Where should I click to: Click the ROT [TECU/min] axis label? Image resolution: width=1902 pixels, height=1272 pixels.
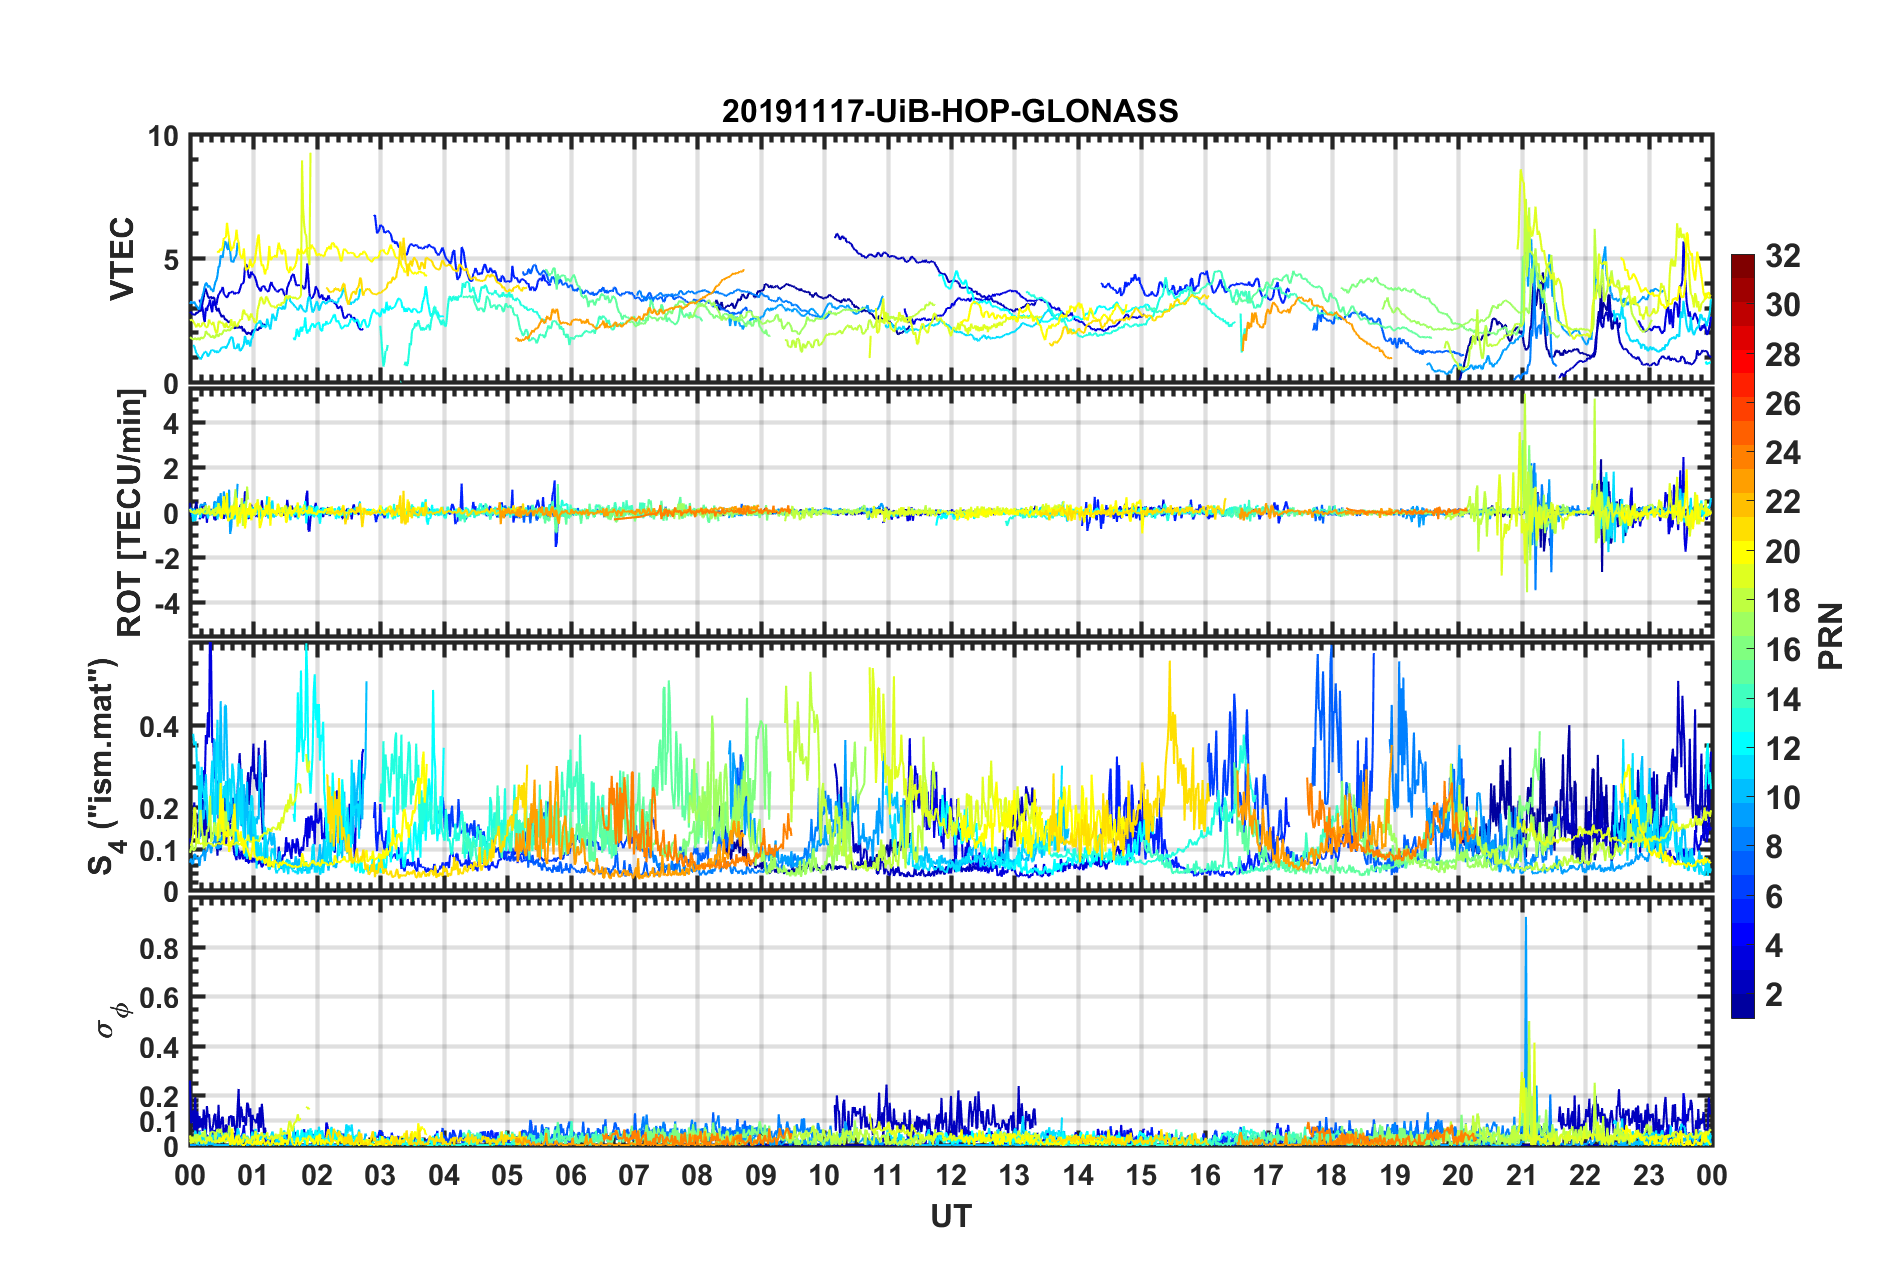(130, 513)
